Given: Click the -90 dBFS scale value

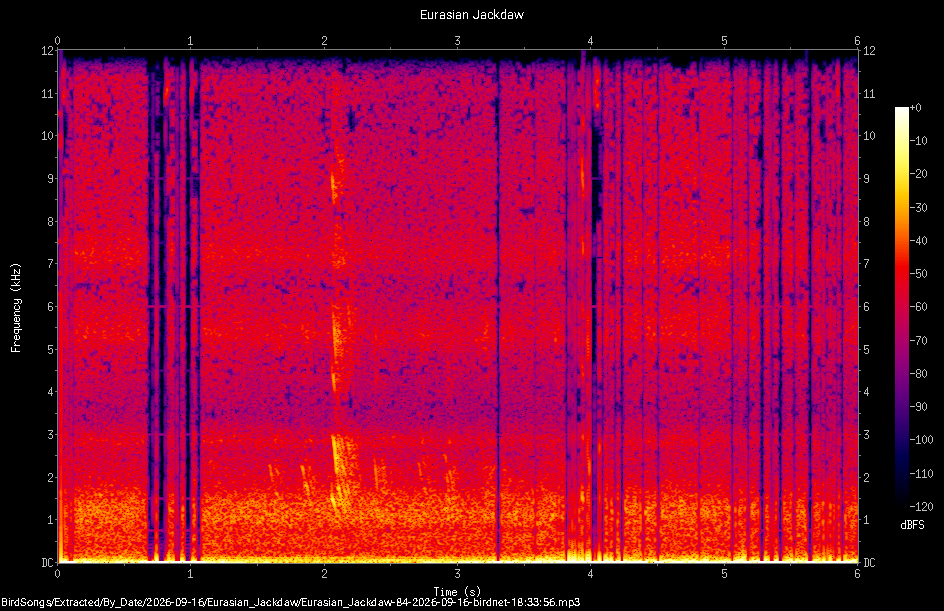Looking at the screenshot, I should click(x=919, y=407).
